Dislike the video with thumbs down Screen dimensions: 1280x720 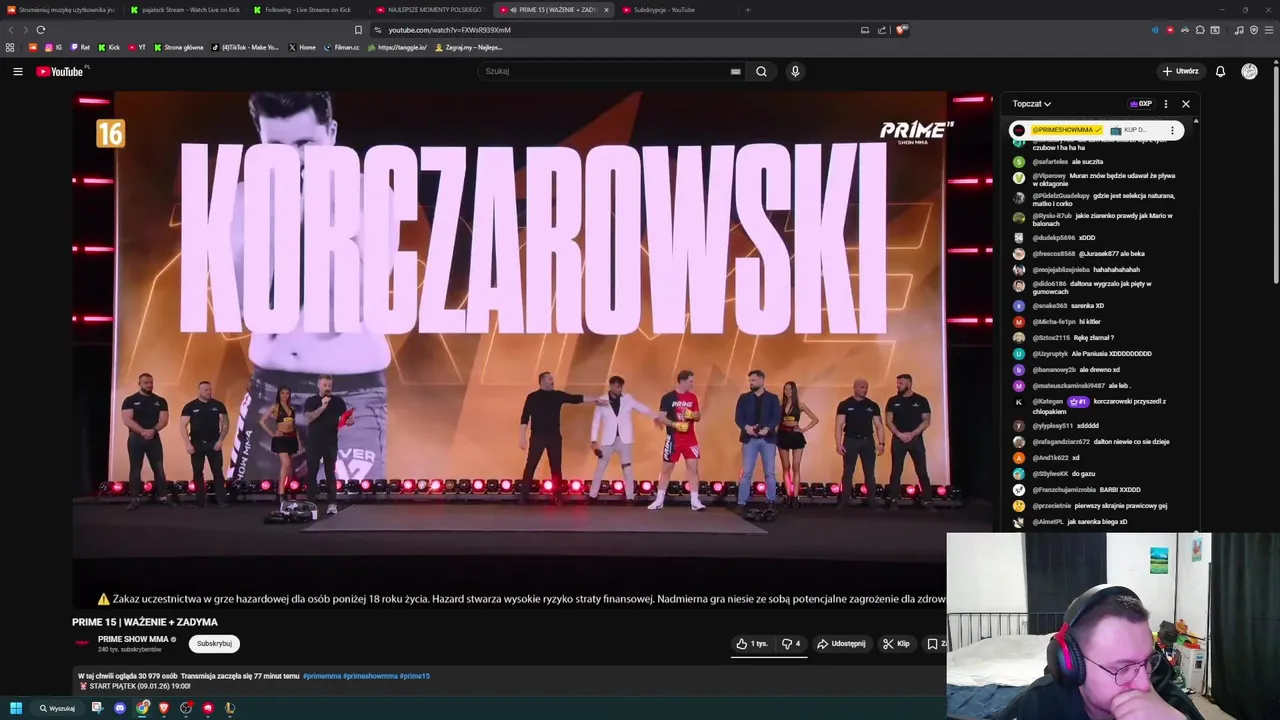pyautogui.click(x=791, y=644)
